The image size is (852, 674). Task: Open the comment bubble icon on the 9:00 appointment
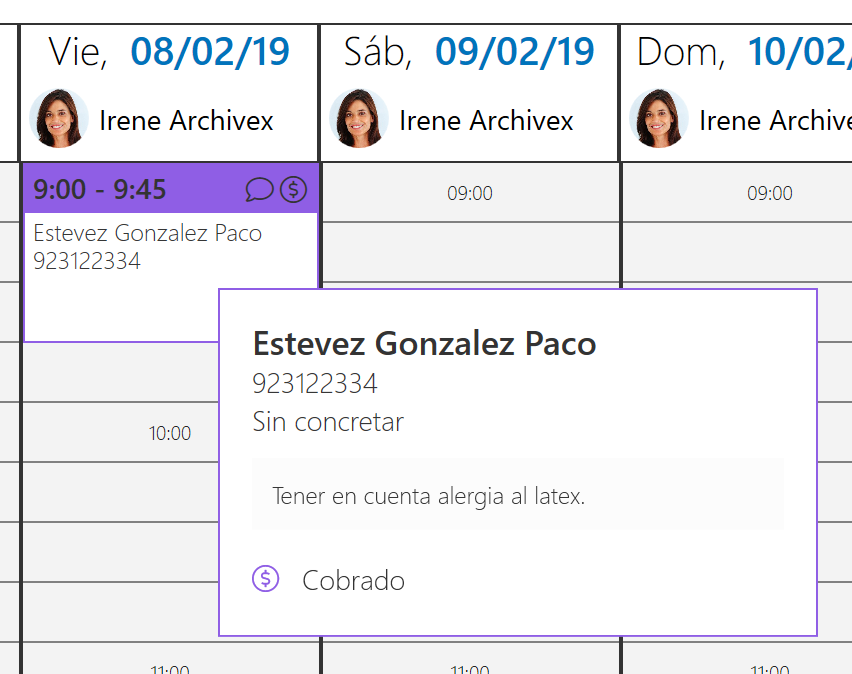tap(259, 189)
